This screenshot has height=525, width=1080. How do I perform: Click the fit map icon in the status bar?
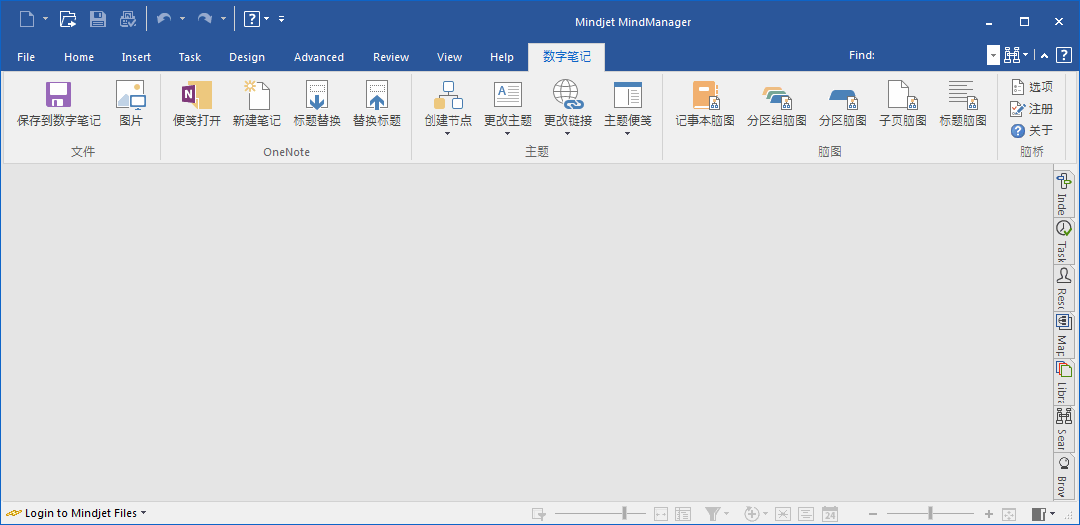[x=1009, y=514]
